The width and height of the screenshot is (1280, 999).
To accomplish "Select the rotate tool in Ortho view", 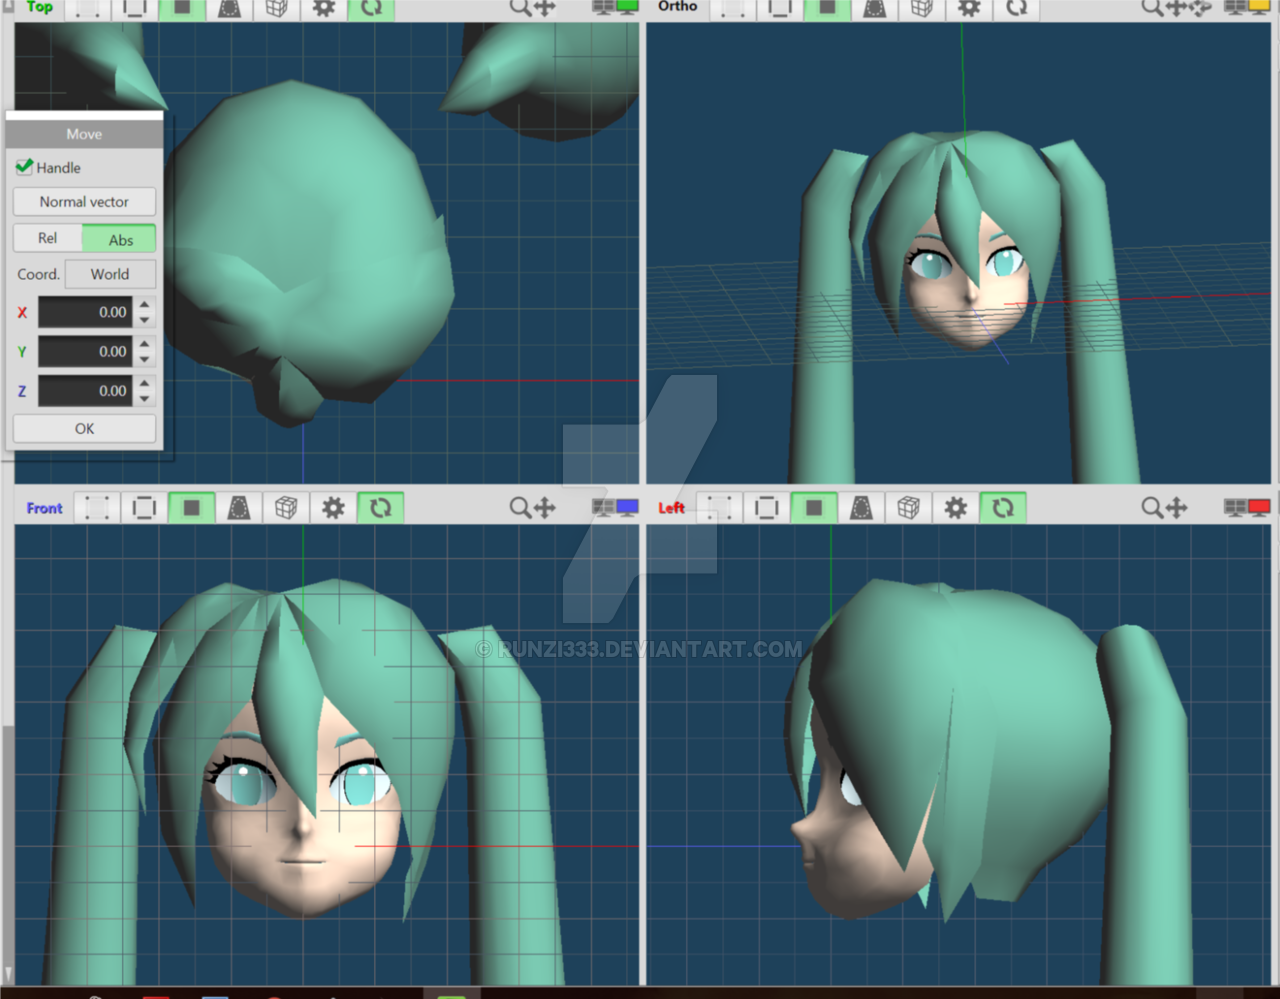I will coord(1200,7).
